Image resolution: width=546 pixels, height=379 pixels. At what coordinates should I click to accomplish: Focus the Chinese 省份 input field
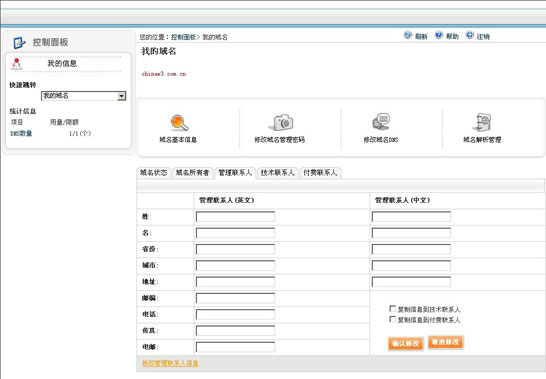[x=411, y=249]
